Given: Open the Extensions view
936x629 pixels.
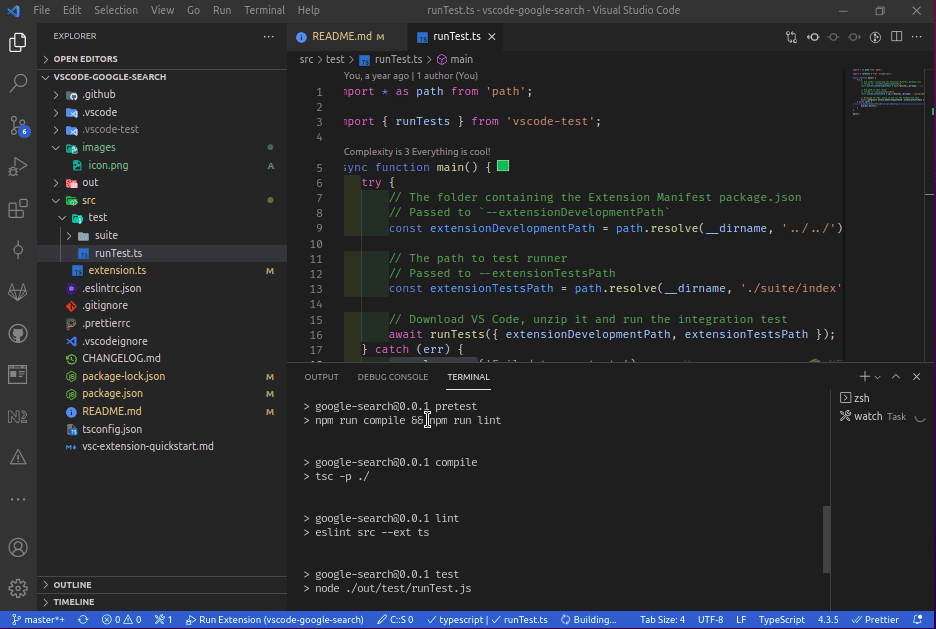Looking at the screenshot, I should pyautogui.click(x=18, y=209).
